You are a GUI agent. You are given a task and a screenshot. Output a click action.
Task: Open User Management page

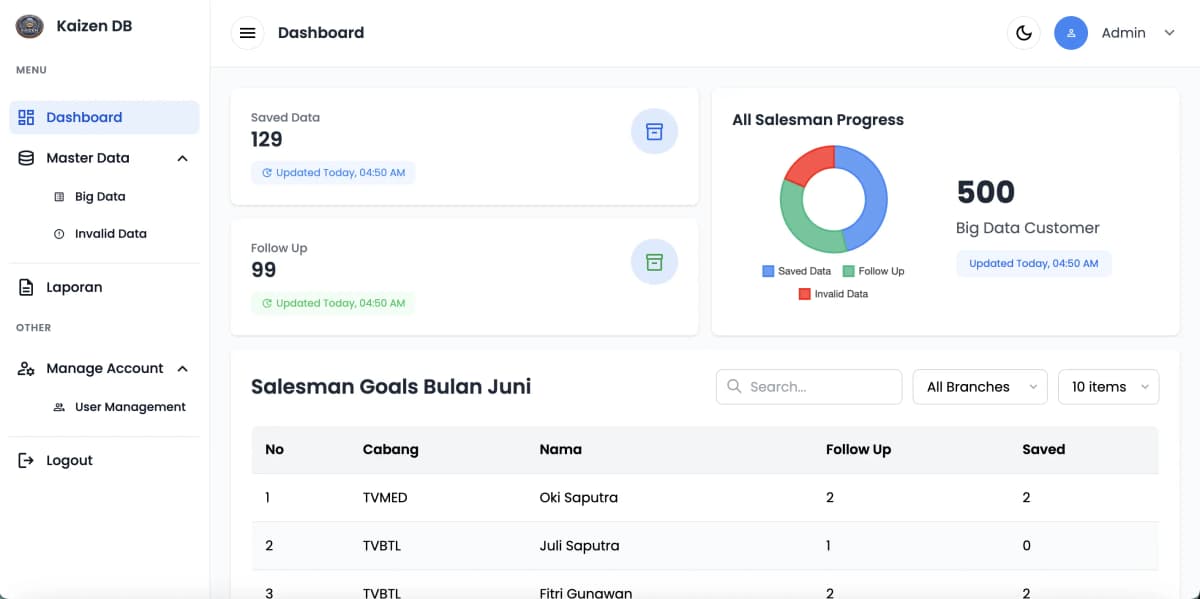[x=130, y=407]
